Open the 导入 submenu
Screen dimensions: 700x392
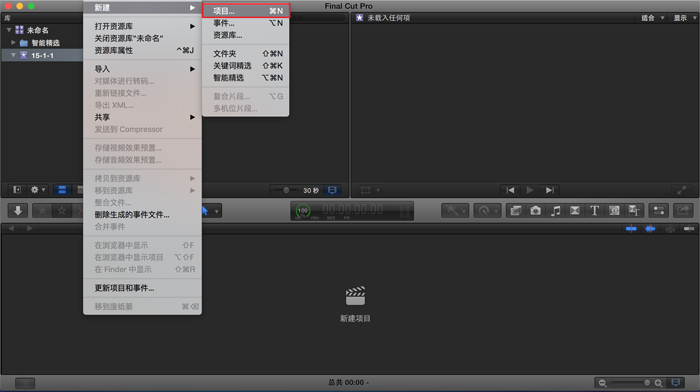coord(142,68)
